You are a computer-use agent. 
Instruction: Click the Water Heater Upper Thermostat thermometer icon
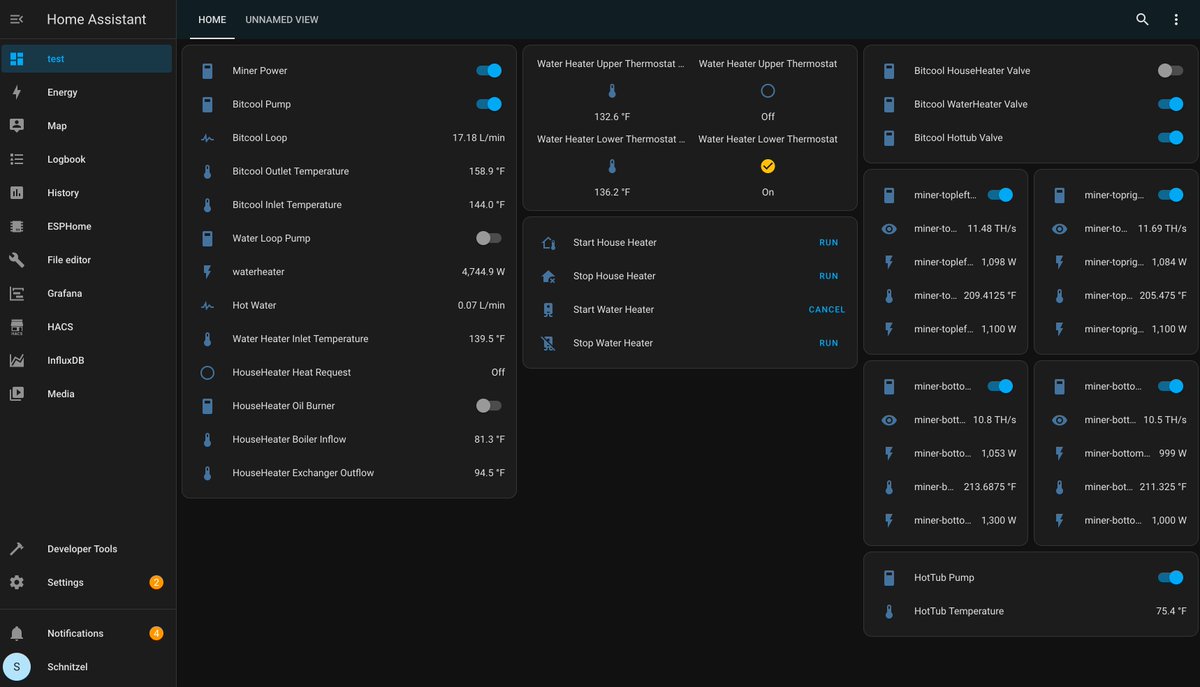tap(612, 91)
